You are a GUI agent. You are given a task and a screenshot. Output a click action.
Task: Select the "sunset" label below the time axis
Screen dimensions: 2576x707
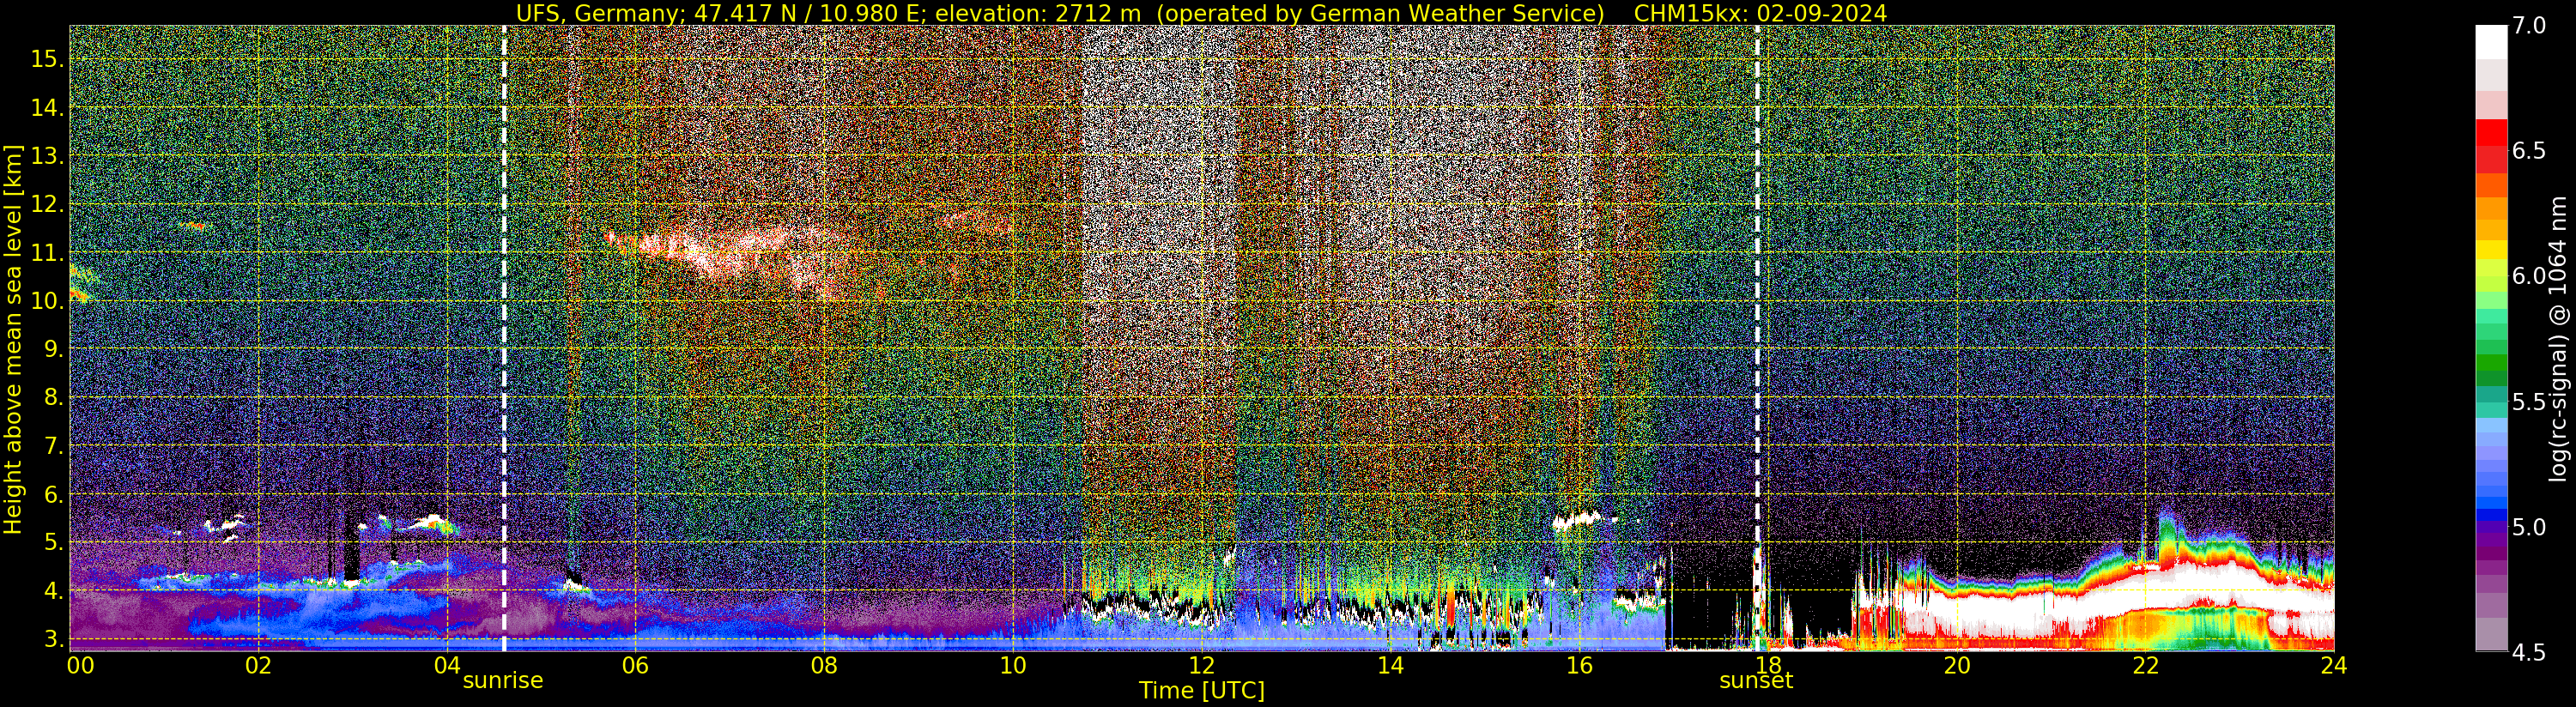1756,681
